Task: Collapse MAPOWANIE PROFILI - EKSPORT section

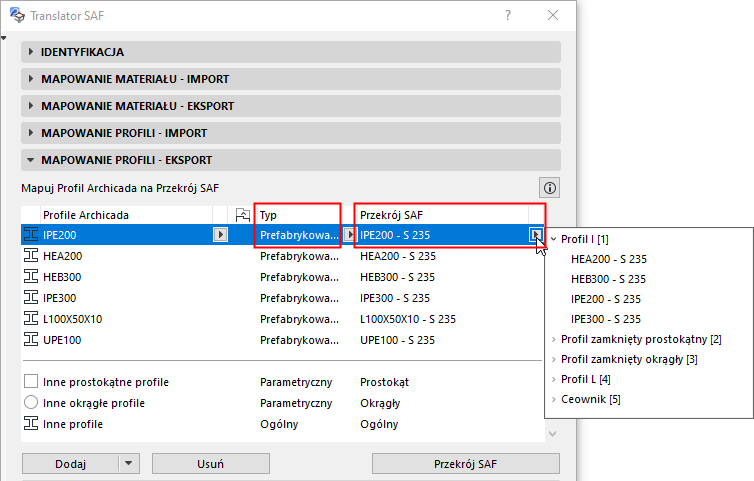Action: click(x=31, y=160)
